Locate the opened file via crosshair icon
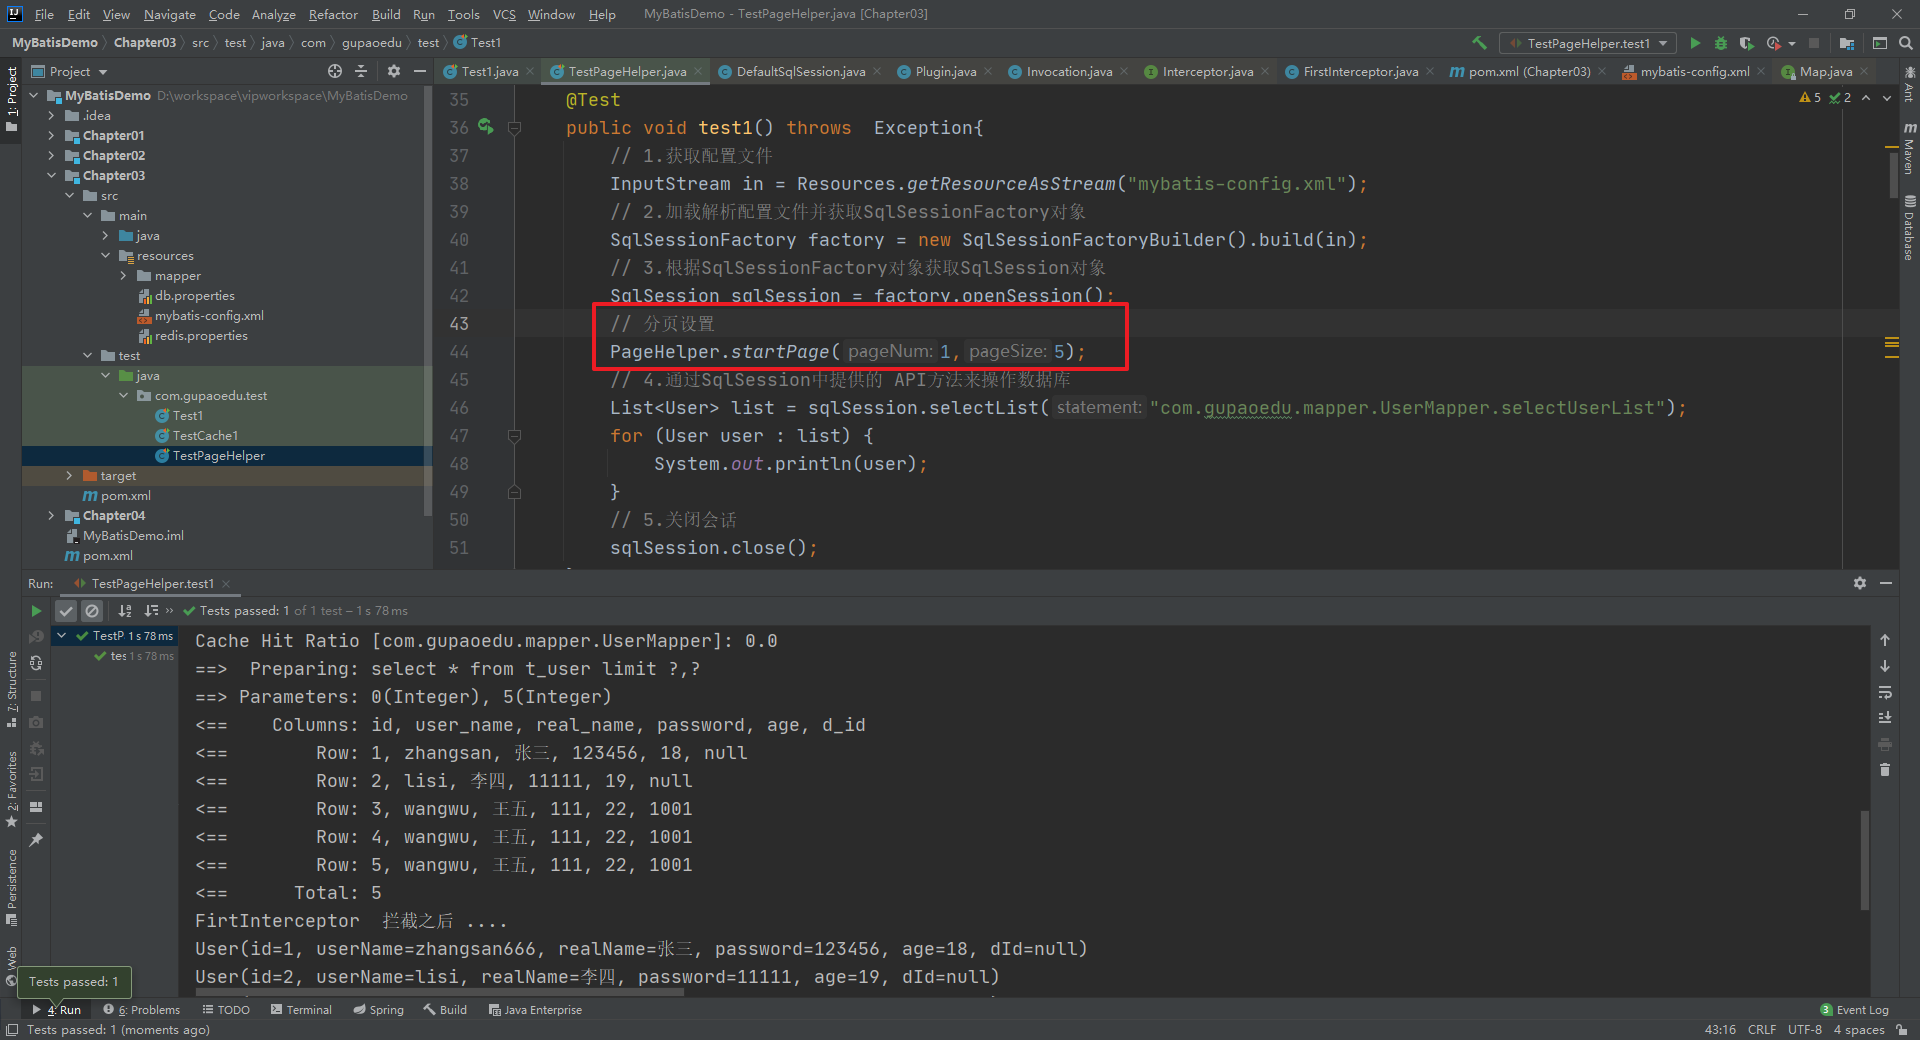 (x=335, y=71)
